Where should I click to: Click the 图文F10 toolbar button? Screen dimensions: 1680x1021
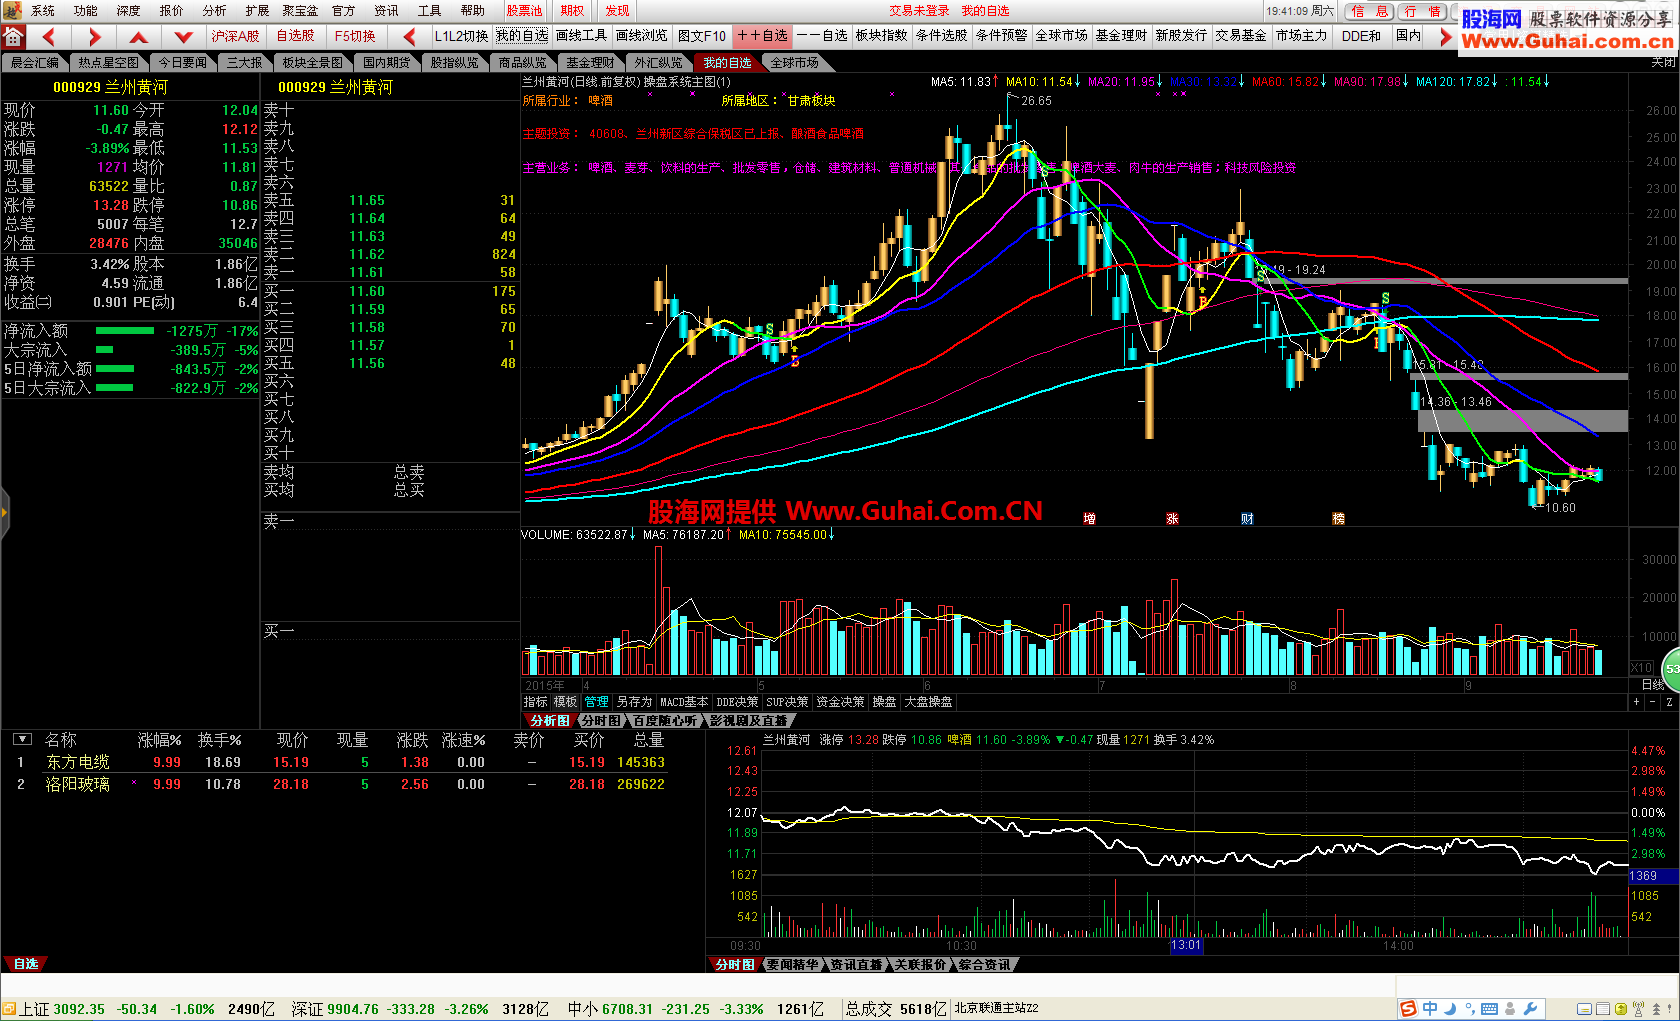click(x=701, y=36)
